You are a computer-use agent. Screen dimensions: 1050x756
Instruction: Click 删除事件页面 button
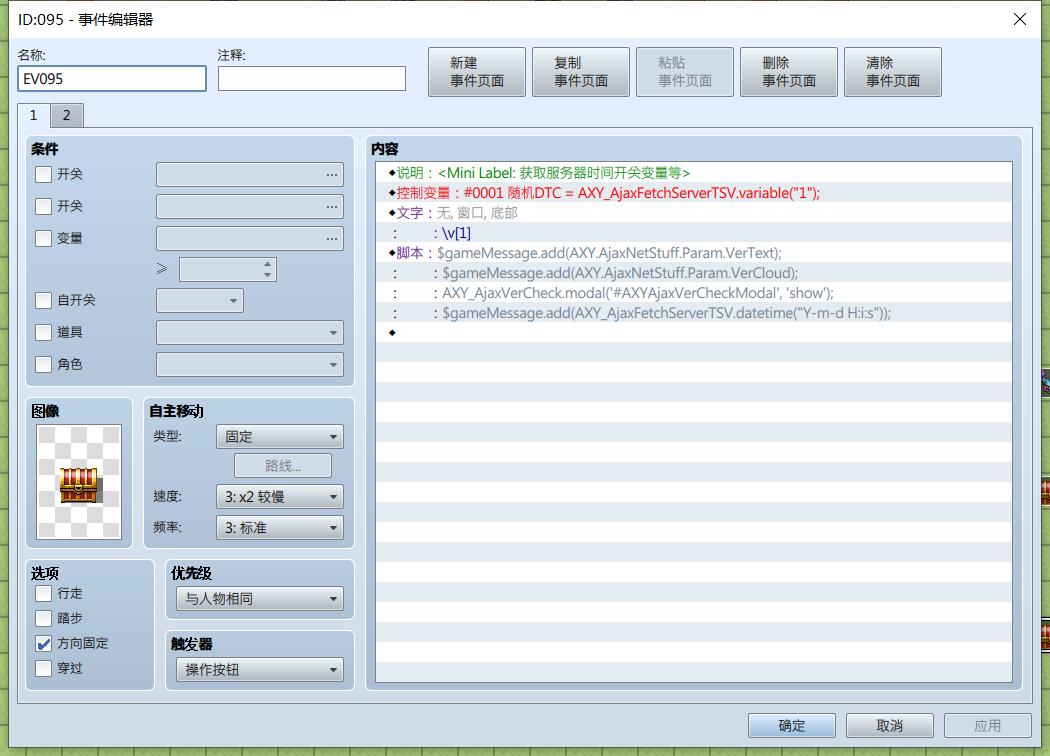click(x=789, y=72)
